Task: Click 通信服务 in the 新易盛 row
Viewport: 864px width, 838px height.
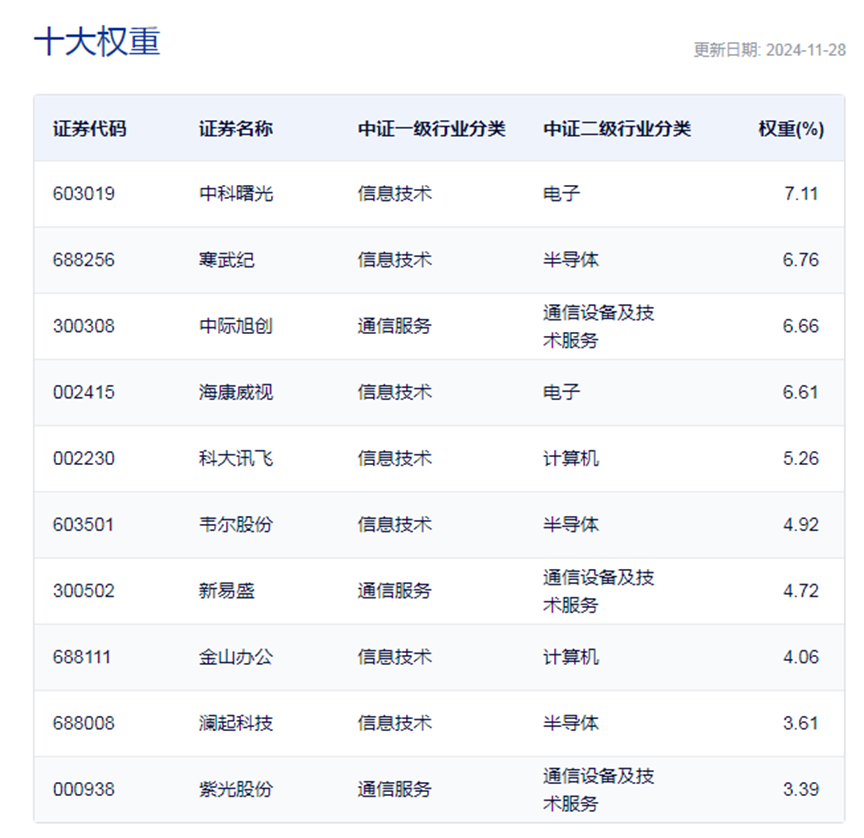Action: pyautogui.click(x=395, y=591)
